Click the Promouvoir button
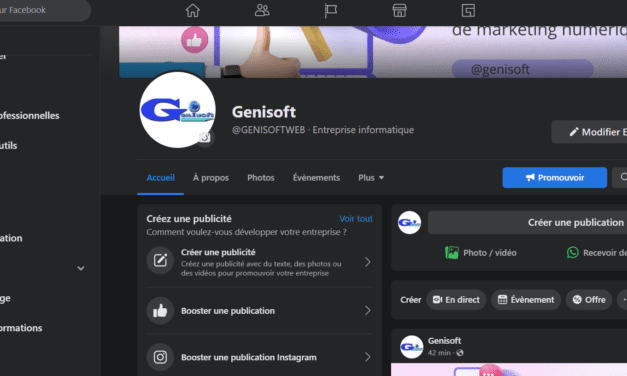Viewport: 627px width, 376px height. (555, 178)
